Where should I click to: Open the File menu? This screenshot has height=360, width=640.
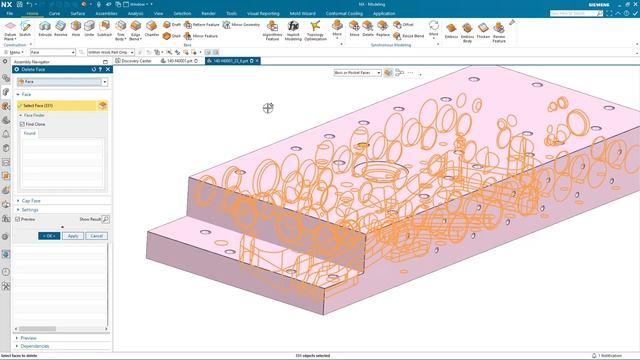[9, 13]
